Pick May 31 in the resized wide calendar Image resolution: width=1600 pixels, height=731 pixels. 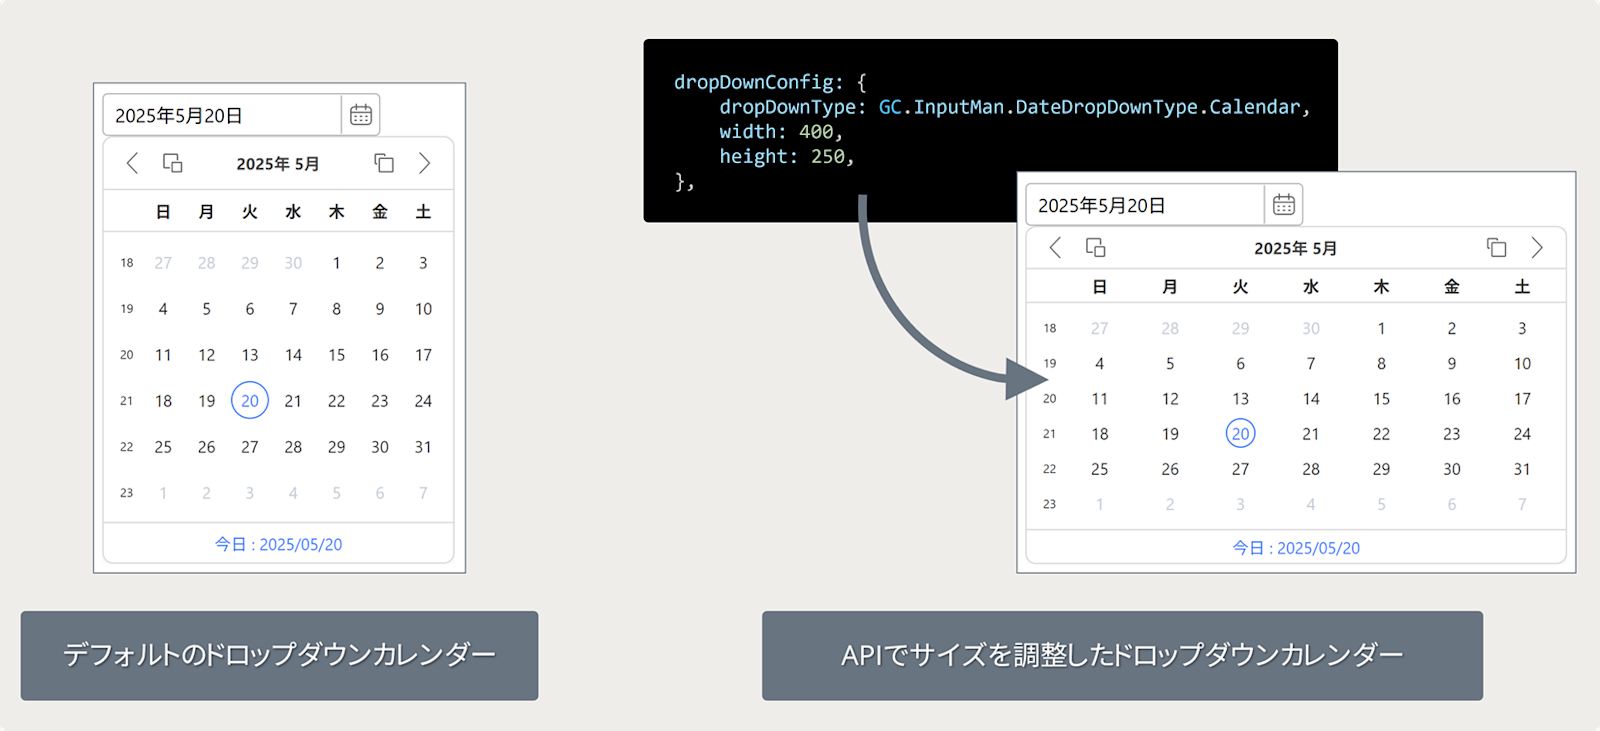pyautogui.click(x=1522, y=469)
